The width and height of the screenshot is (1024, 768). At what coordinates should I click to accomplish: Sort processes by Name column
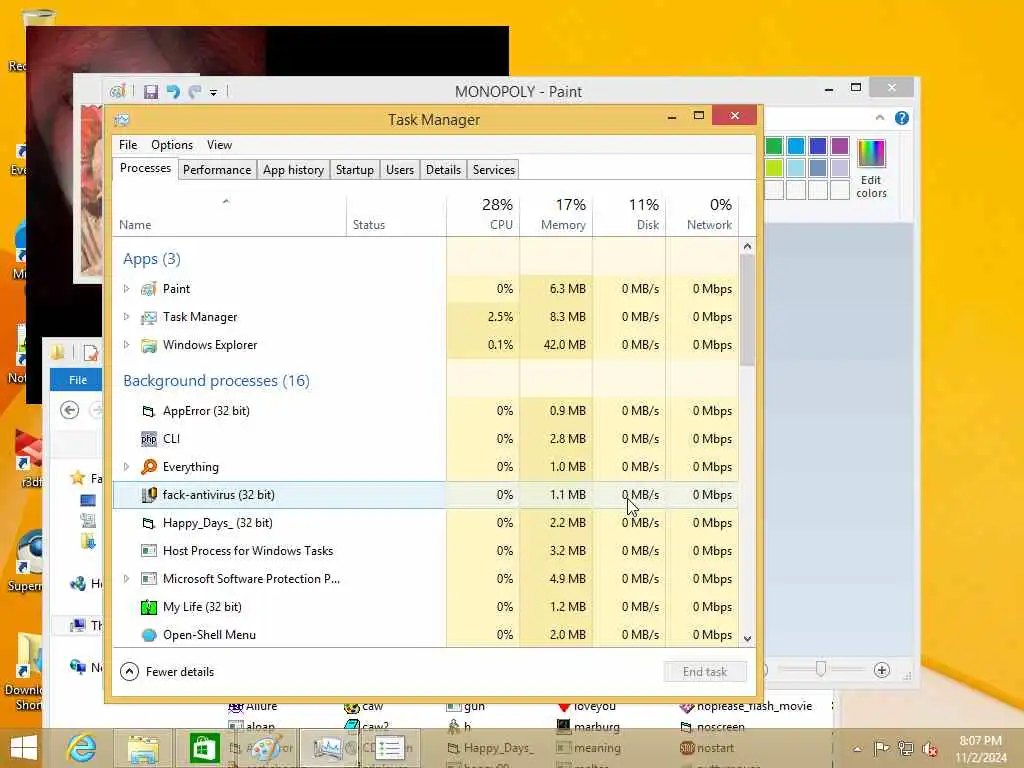(229, 215)
